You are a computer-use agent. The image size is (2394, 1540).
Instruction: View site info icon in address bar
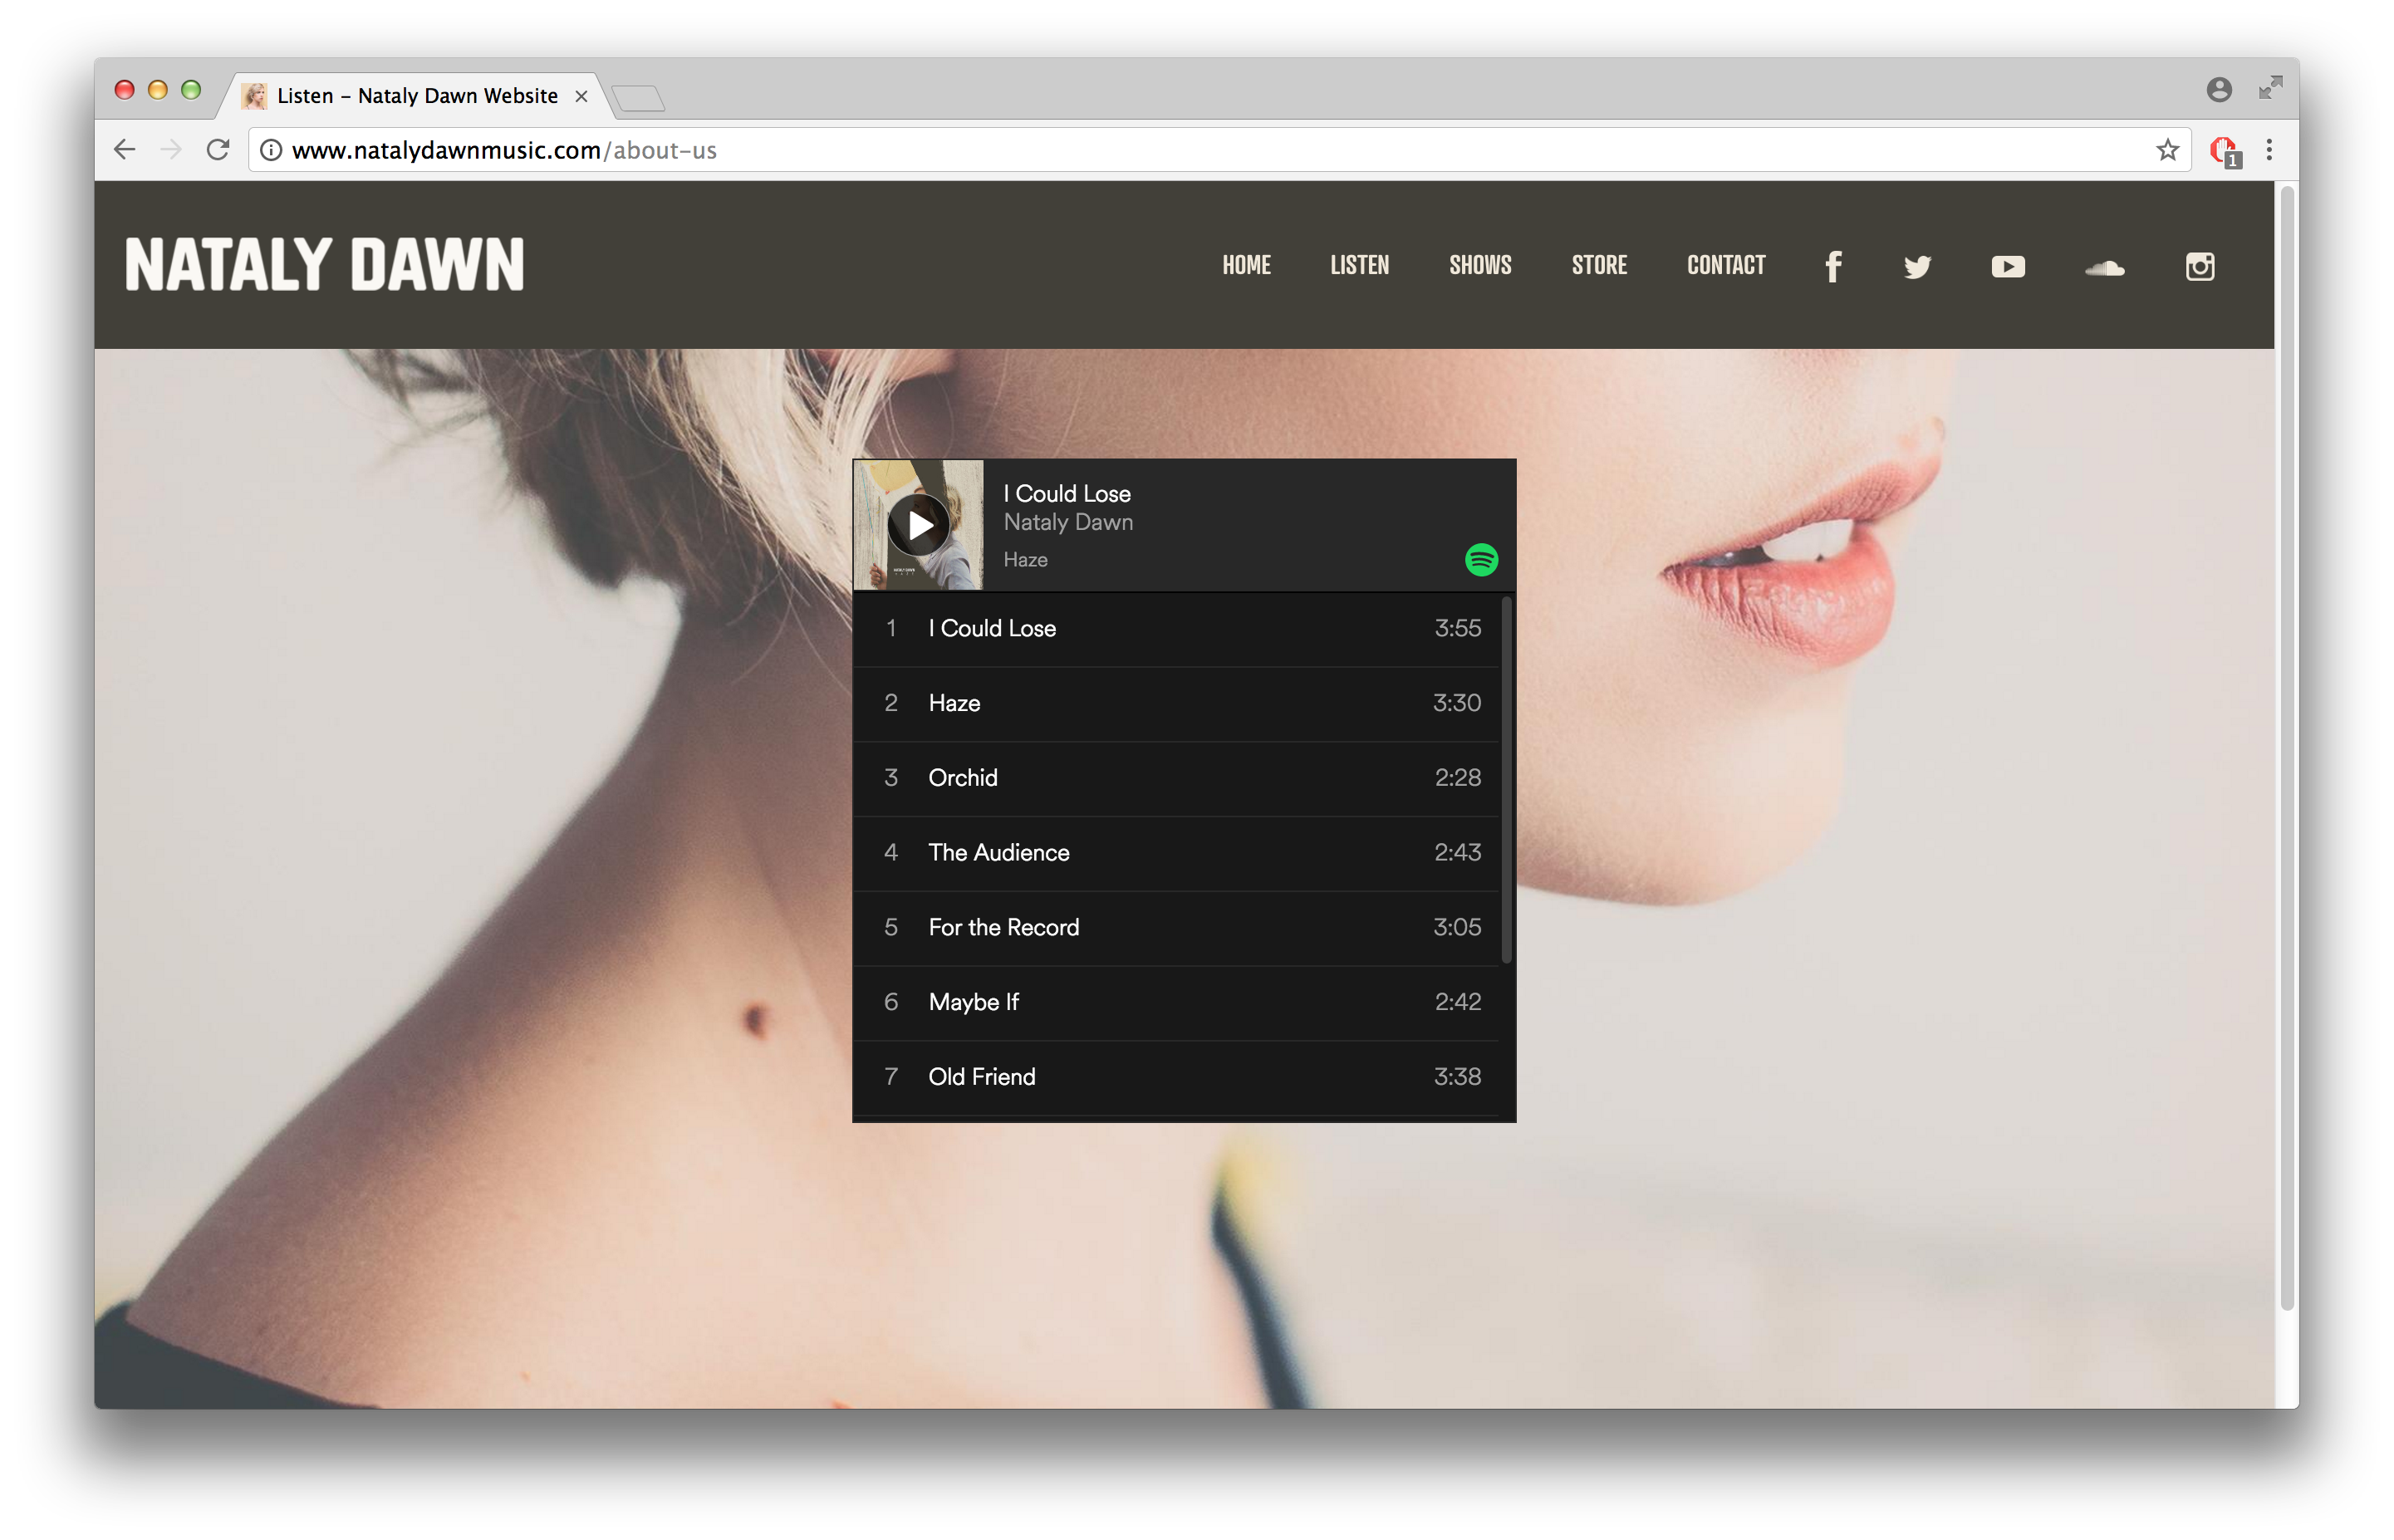(x=270, y=150)
